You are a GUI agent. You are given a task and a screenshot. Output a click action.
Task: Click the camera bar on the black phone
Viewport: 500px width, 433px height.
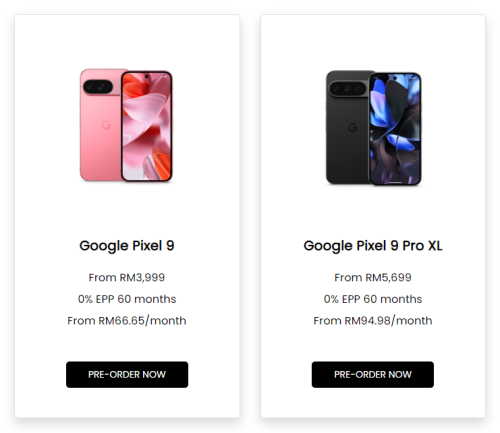pyautogui.click(x=347, y=89)
